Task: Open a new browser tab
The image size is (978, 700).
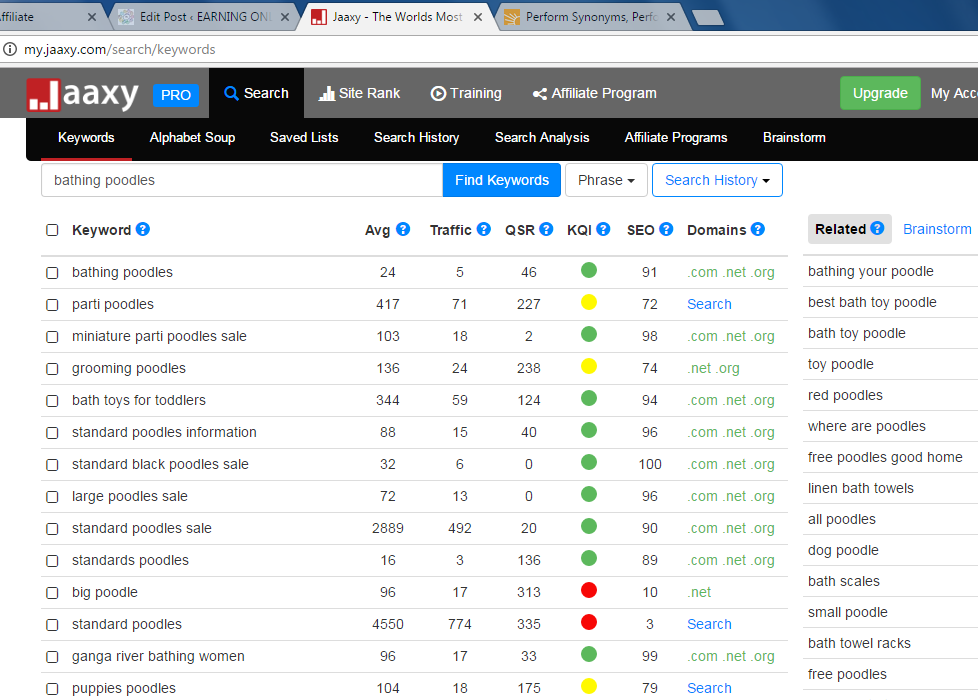Action: pyautogui.click(x=707, y=17)
